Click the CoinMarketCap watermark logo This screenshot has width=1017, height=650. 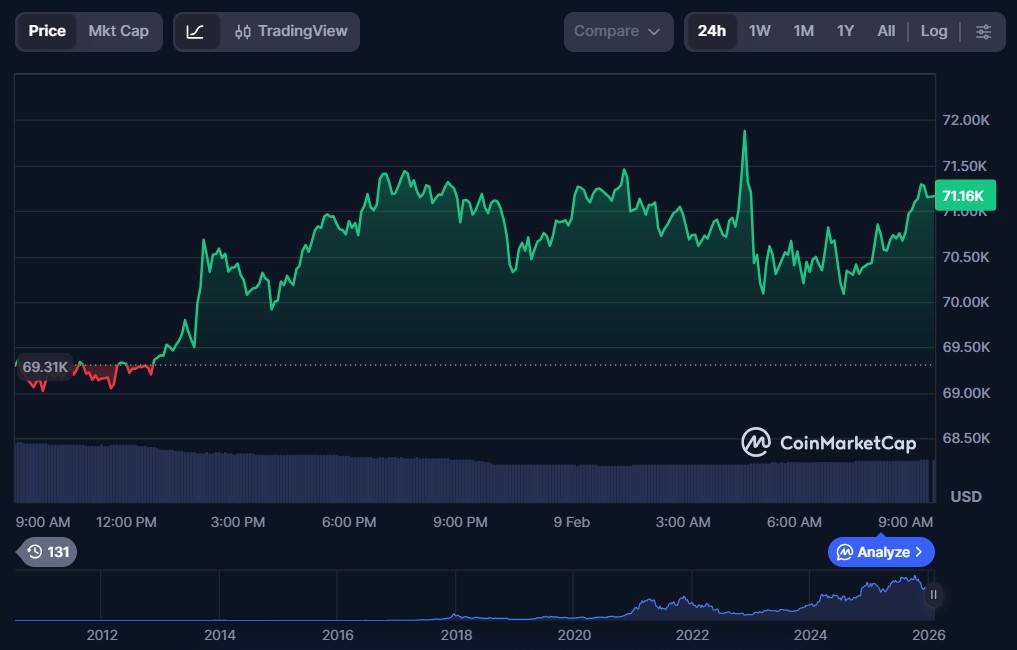click(755, 442)
